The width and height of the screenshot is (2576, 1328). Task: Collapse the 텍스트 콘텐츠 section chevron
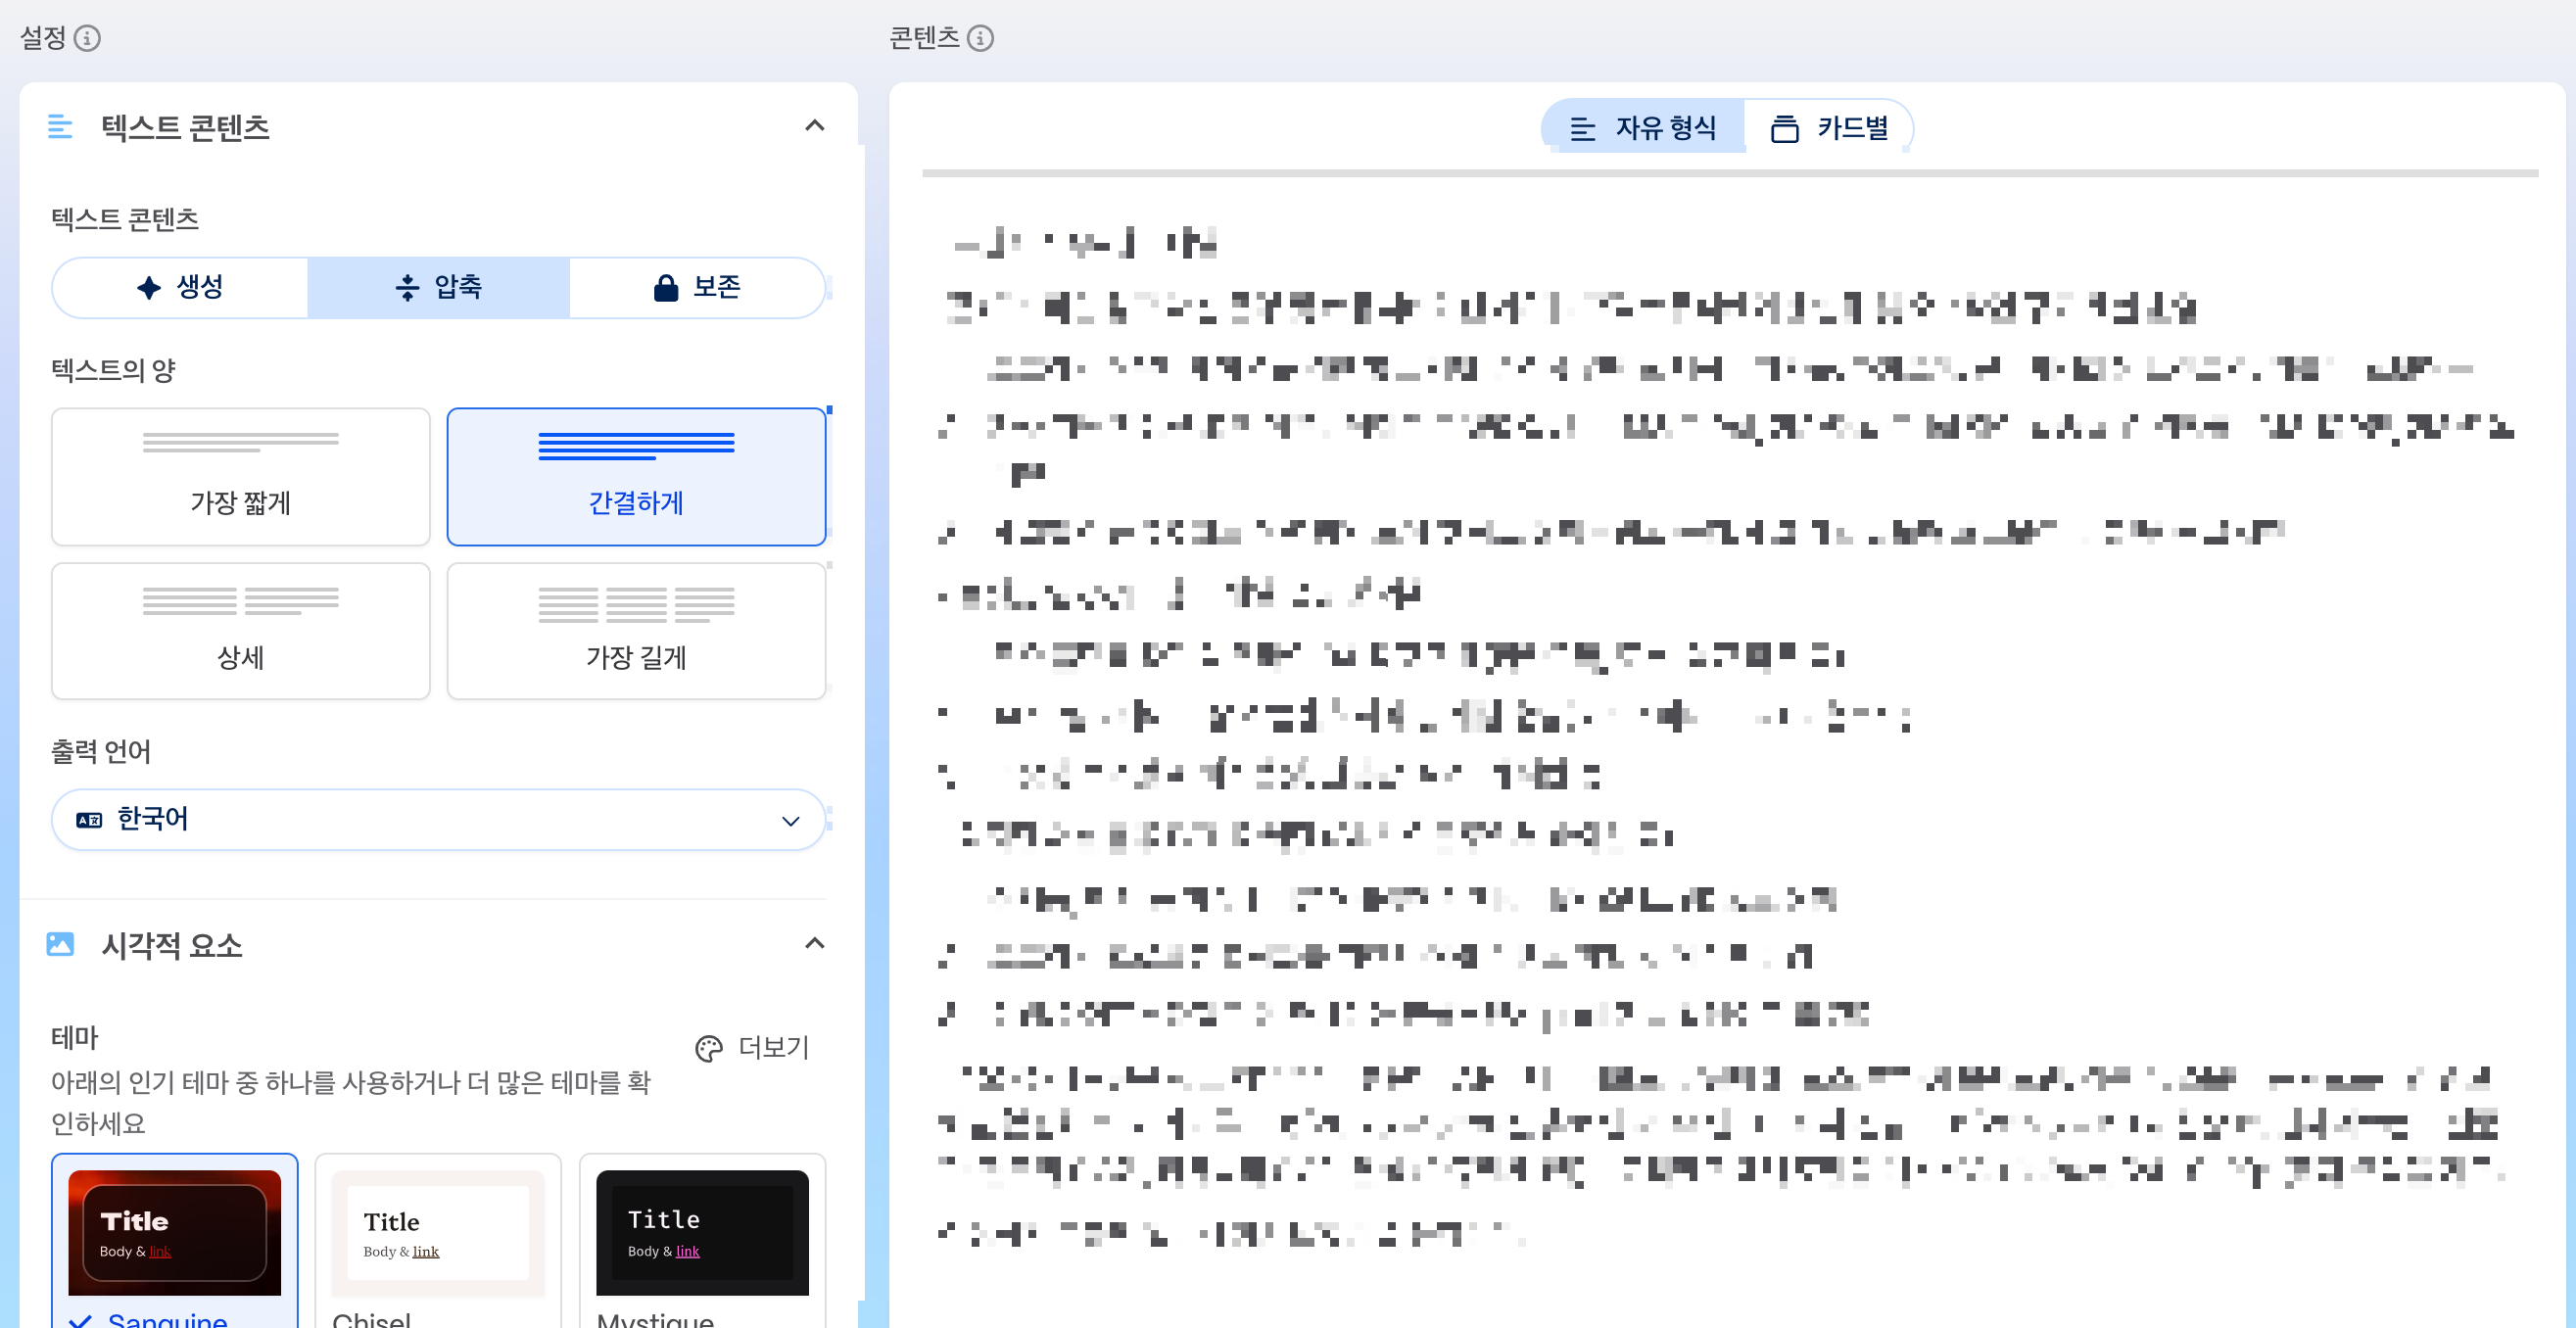click(x=814, y=126)
